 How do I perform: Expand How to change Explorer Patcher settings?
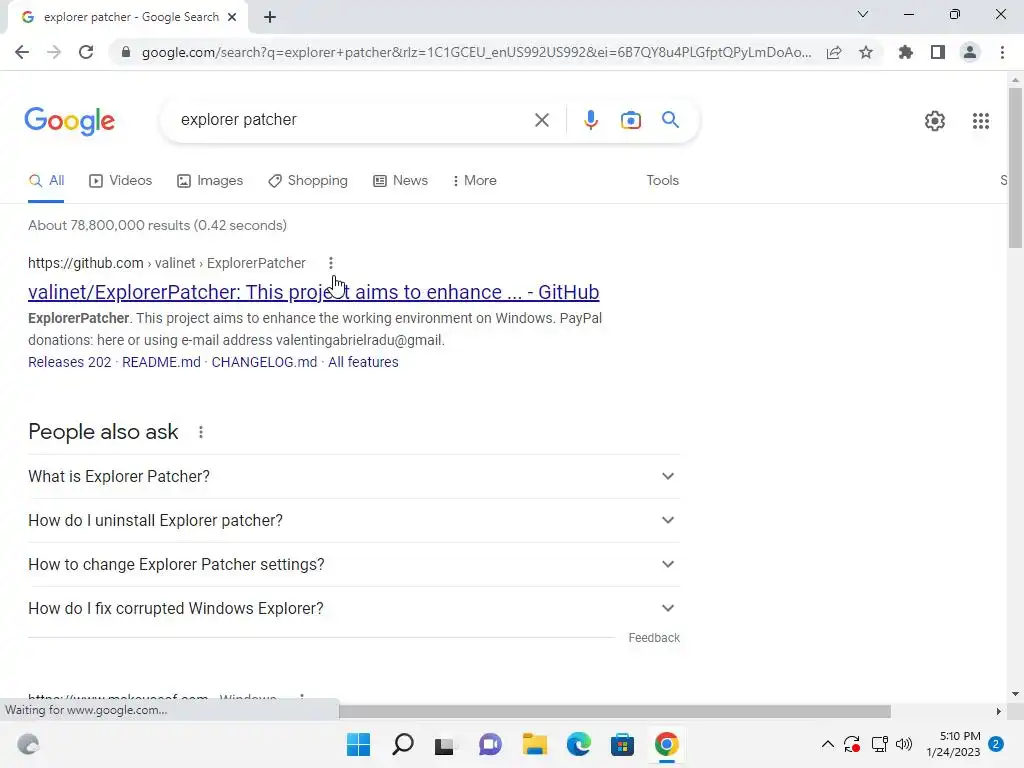354,564
